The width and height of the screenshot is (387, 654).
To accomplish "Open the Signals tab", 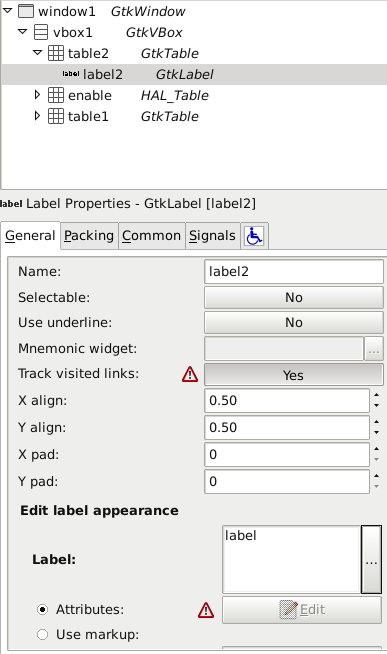I will 212,236.
